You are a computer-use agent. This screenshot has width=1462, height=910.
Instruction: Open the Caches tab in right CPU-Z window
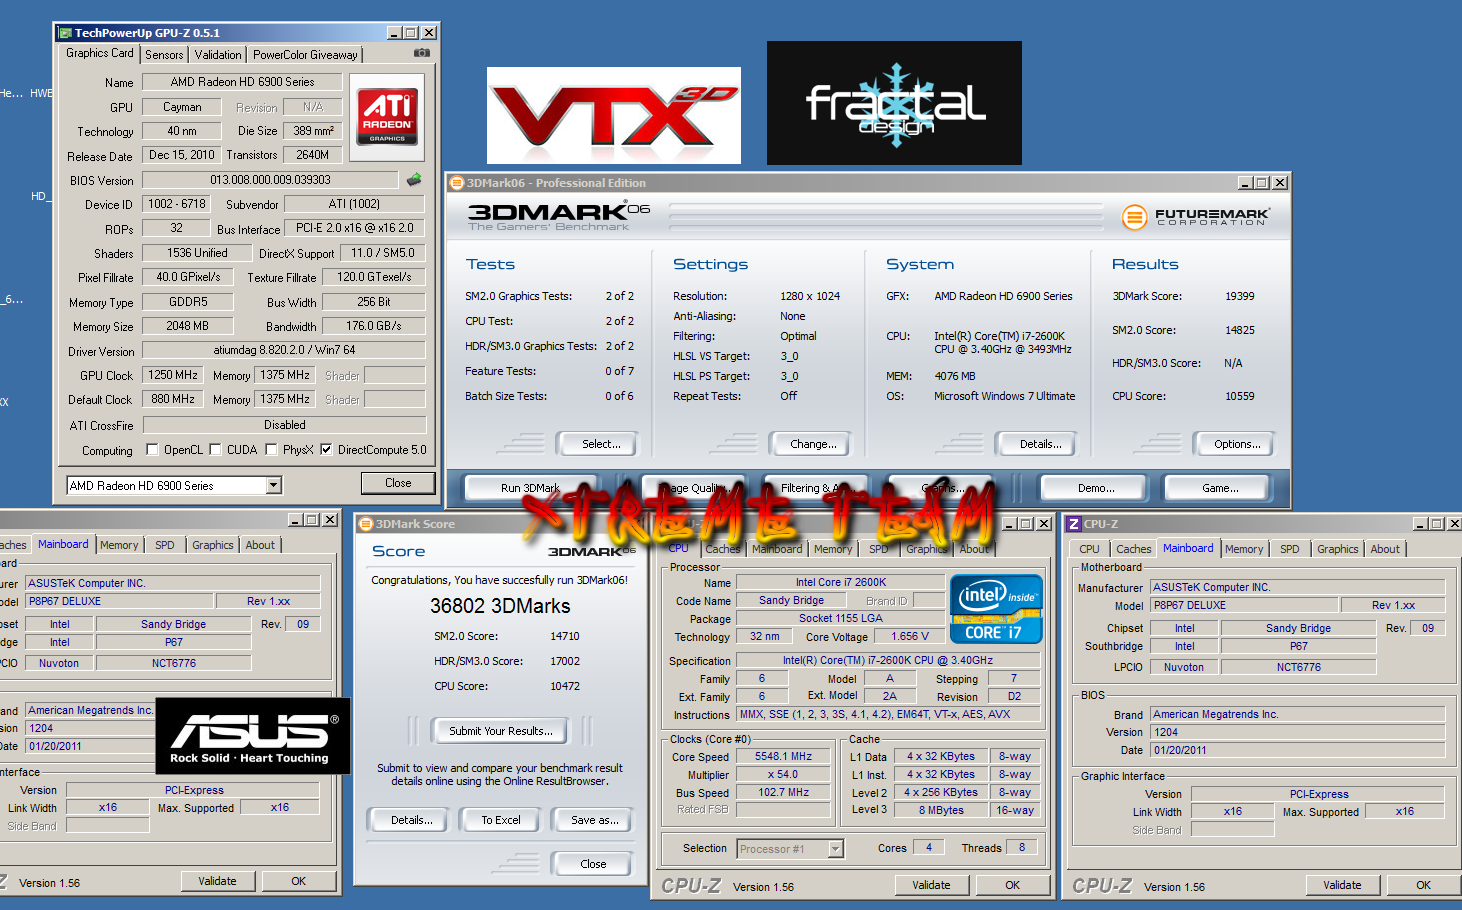point(1133,549)
